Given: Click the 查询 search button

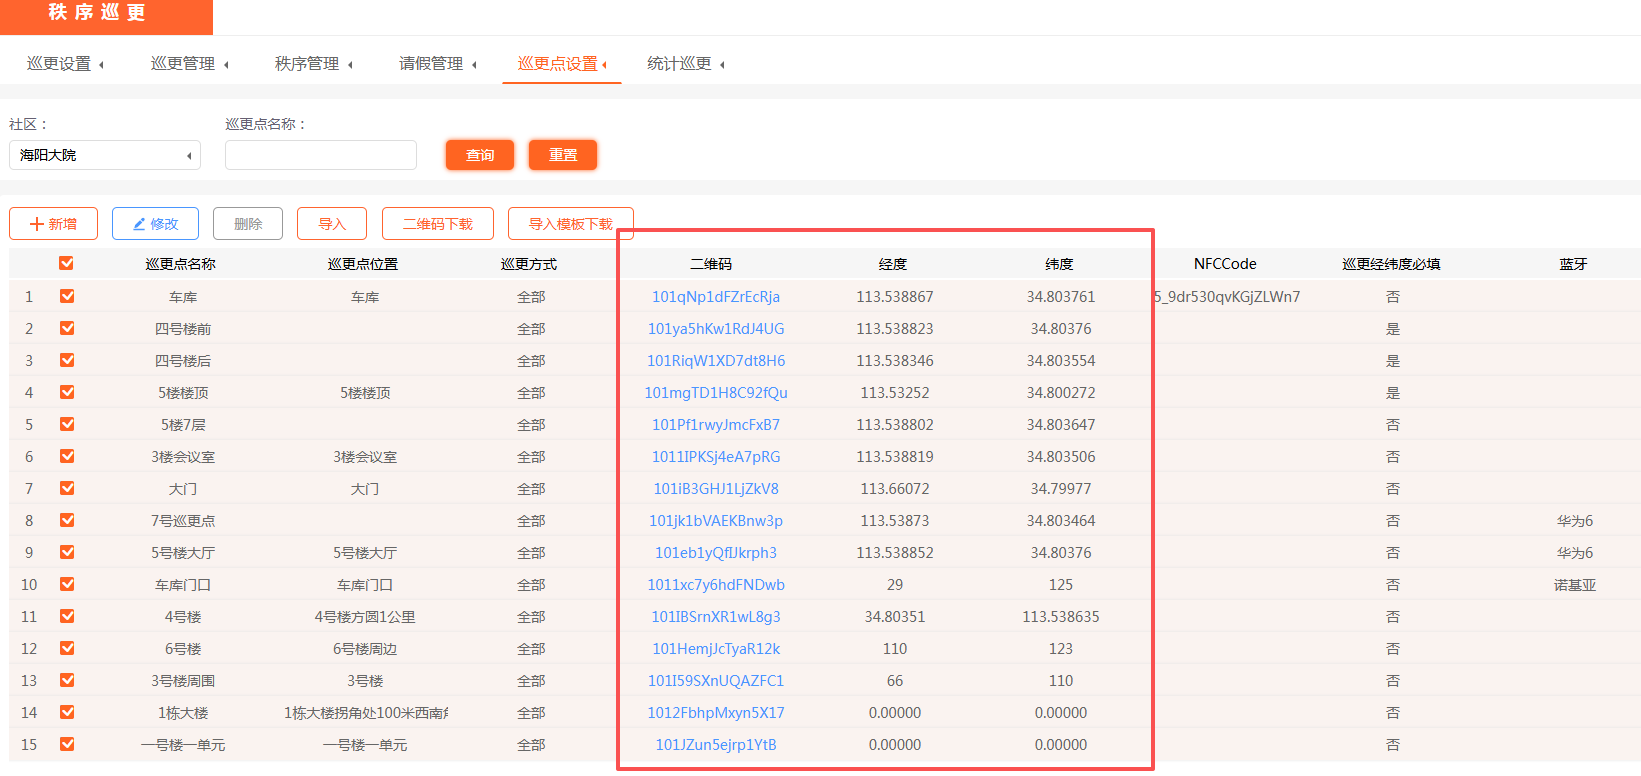Looking at the screenshot, I should pos(480,155).
